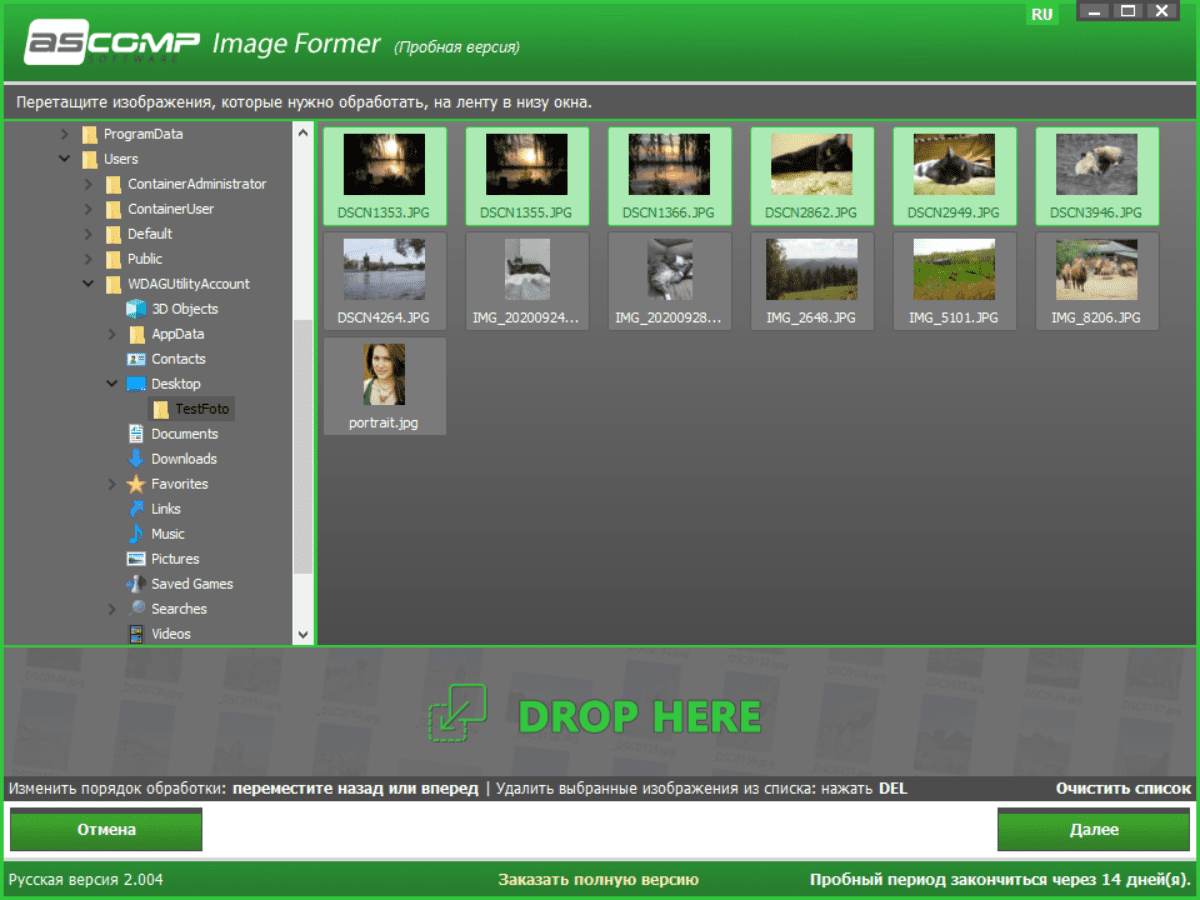
Task: Select thumbnail DSCN3946.JPG
Action: pyautogui.click(x=1097, y=176)
